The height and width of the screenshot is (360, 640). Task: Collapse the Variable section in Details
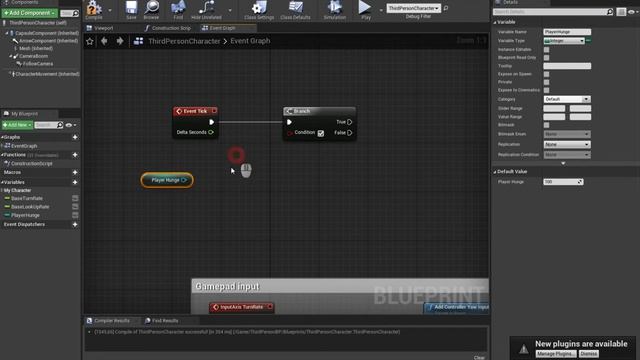(x=495, y=22)
